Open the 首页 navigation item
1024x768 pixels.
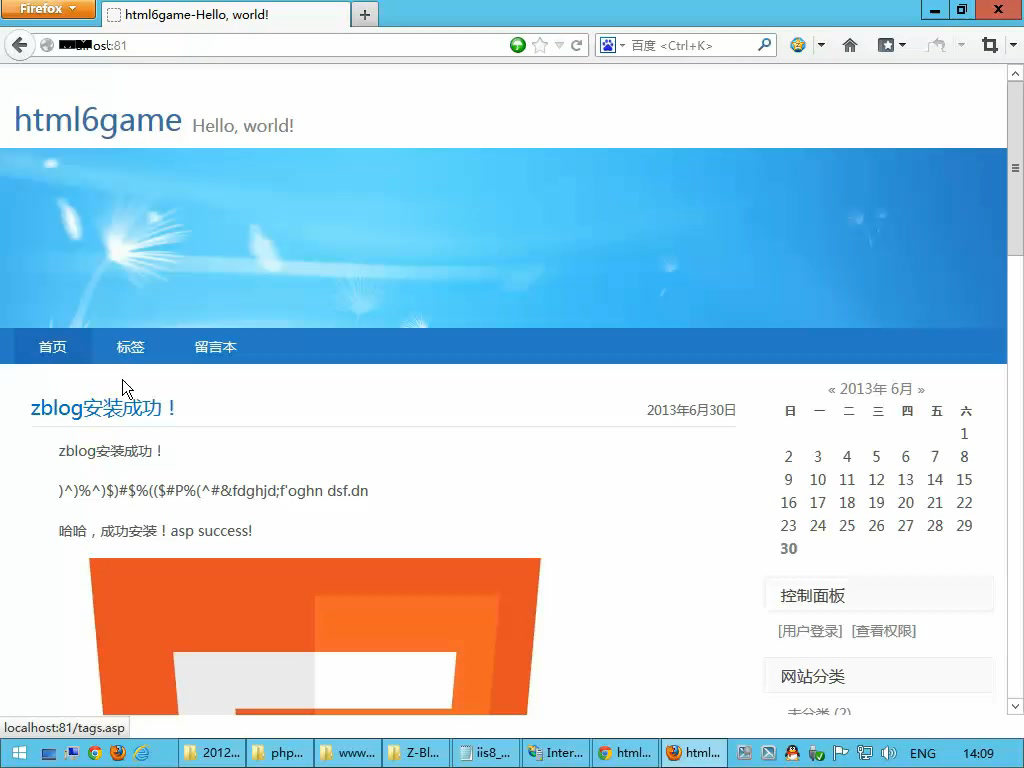(x=52, y=347)
